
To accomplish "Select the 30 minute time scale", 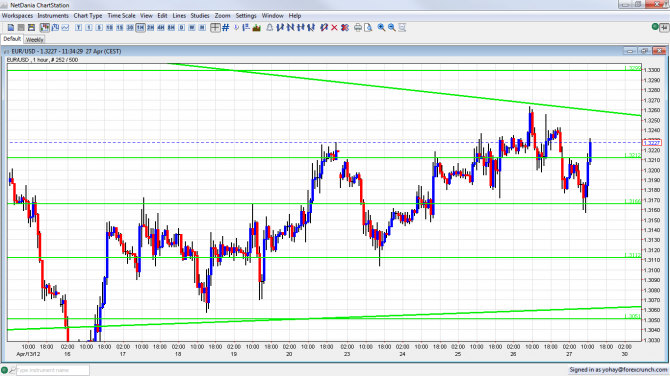I will click(130, 28).
